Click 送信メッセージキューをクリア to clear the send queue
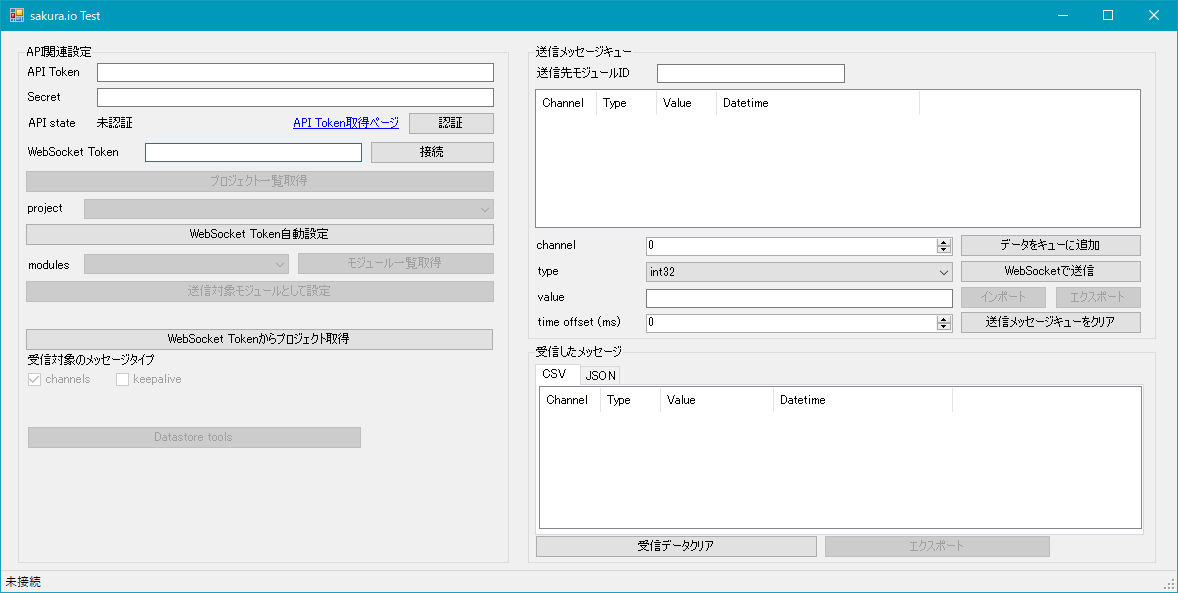The height and width of the screenshot is (593, 1178). [x=1050, y=322]
